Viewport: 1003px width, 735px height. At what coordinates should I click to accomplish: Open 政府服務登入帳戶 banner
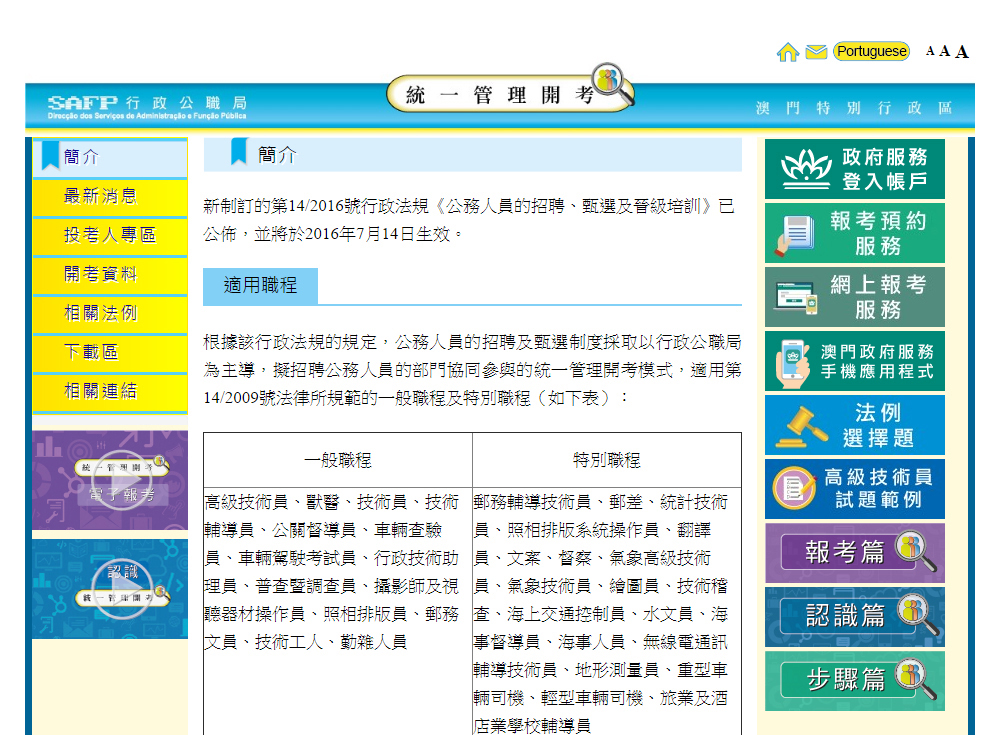click(854, 169)
